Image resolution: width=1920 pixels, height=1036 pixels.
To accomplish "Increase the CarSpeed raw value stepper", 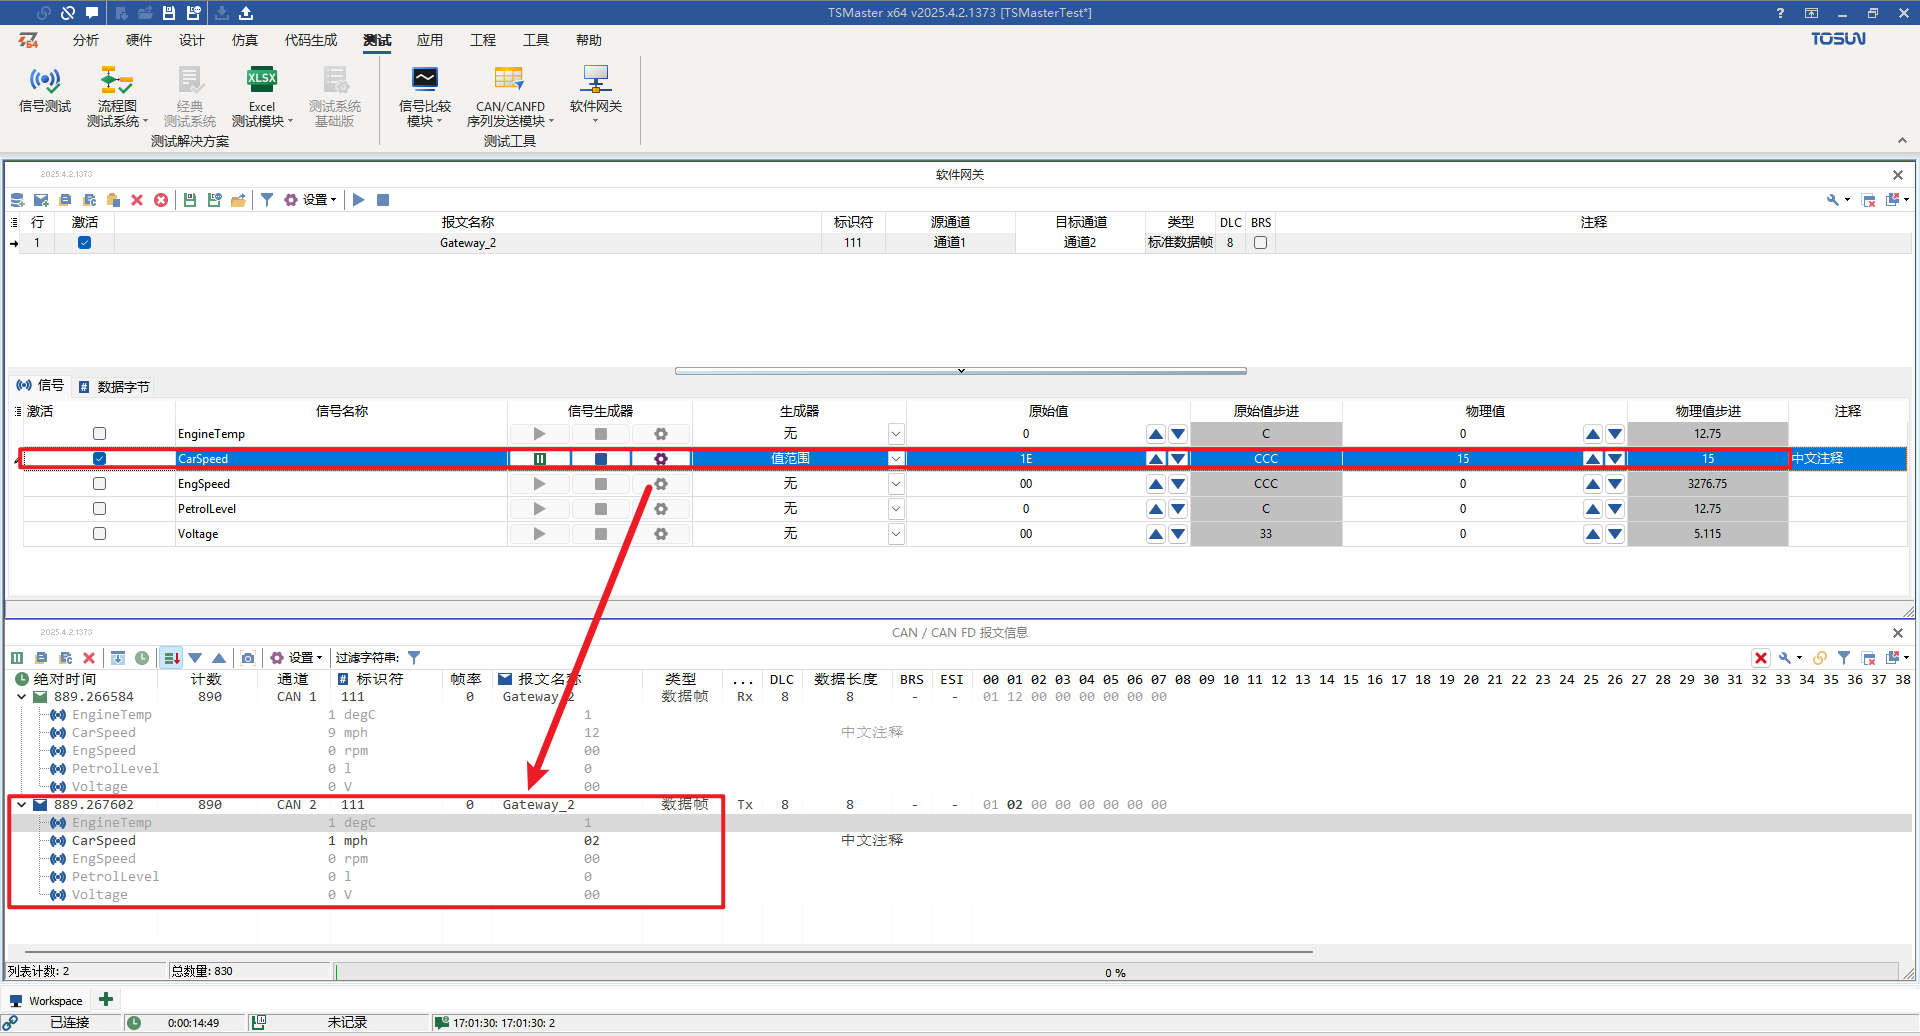I will click(x=1156, y=459).
